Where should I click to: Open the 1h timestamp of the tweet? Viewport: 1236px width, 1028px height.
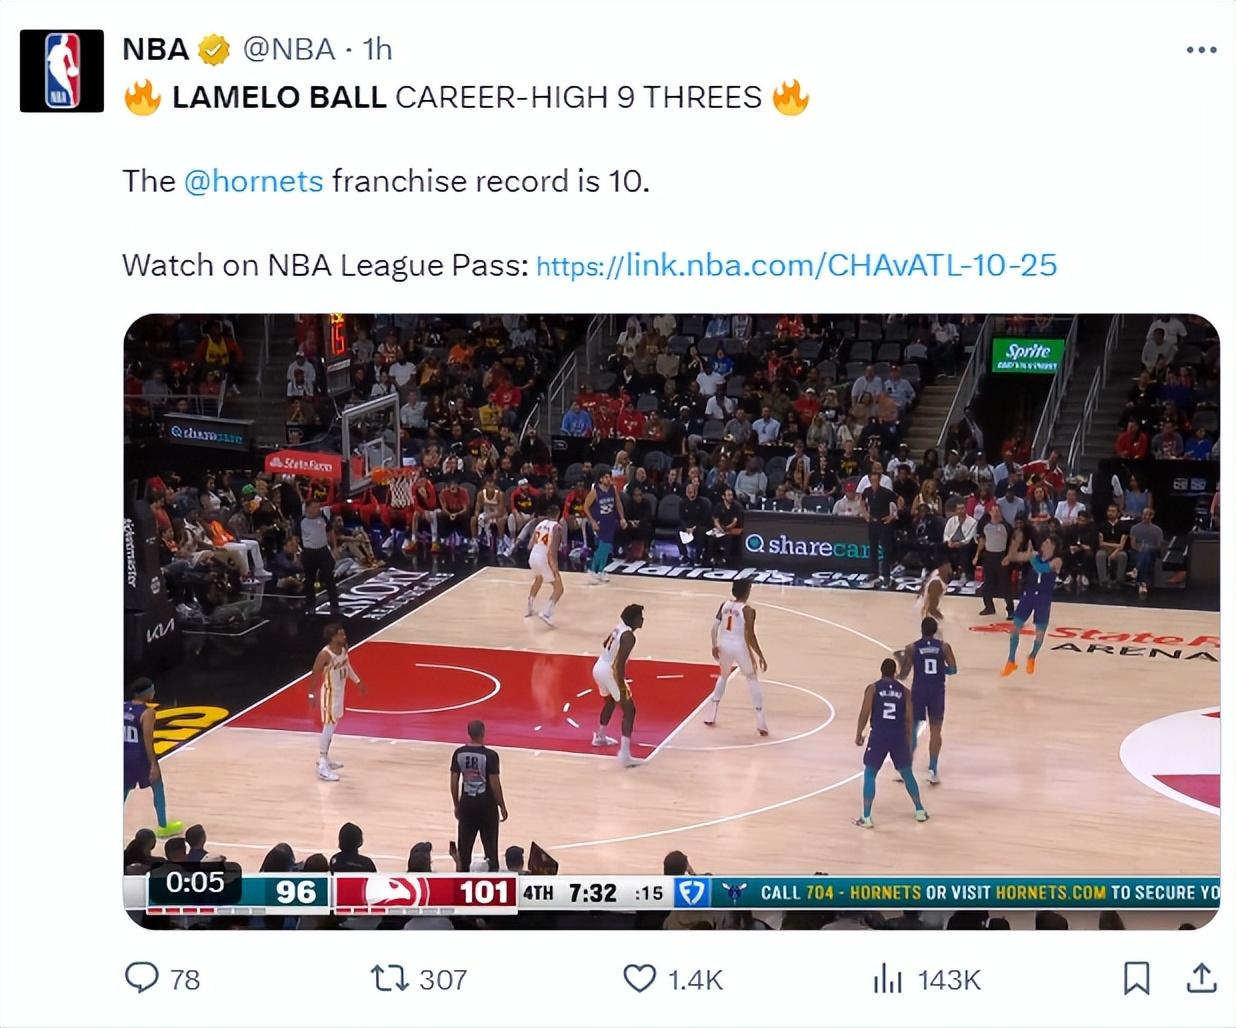[377, 49]
